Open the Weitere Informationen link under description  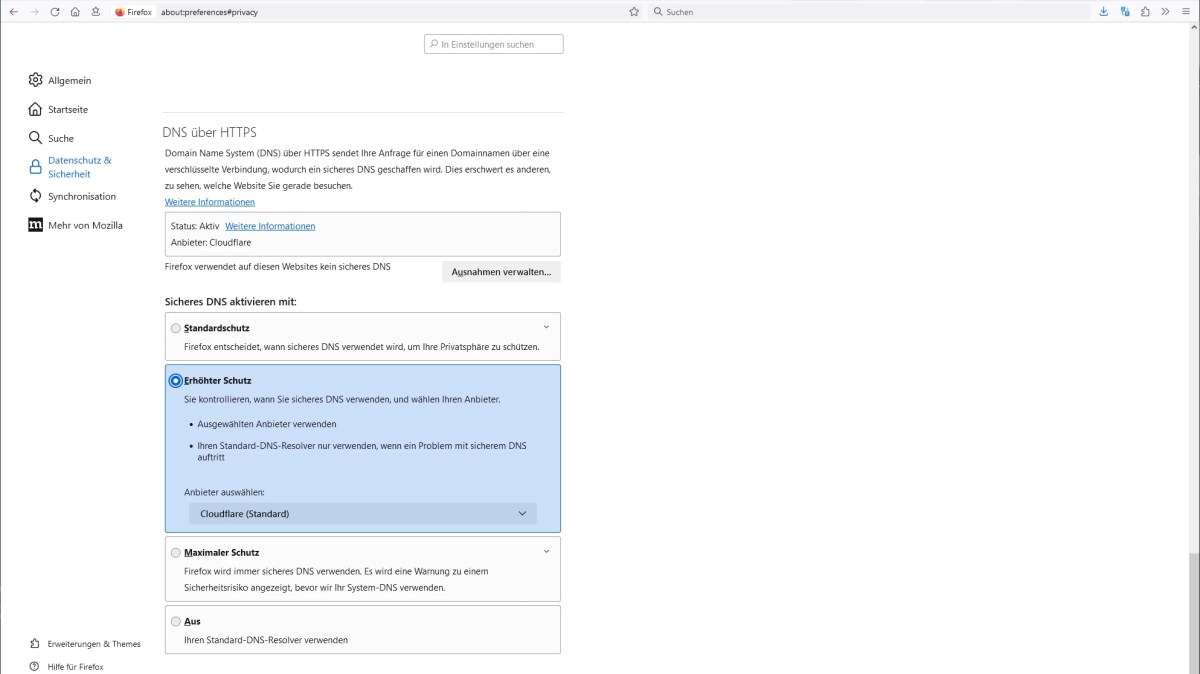pos(210,202)
